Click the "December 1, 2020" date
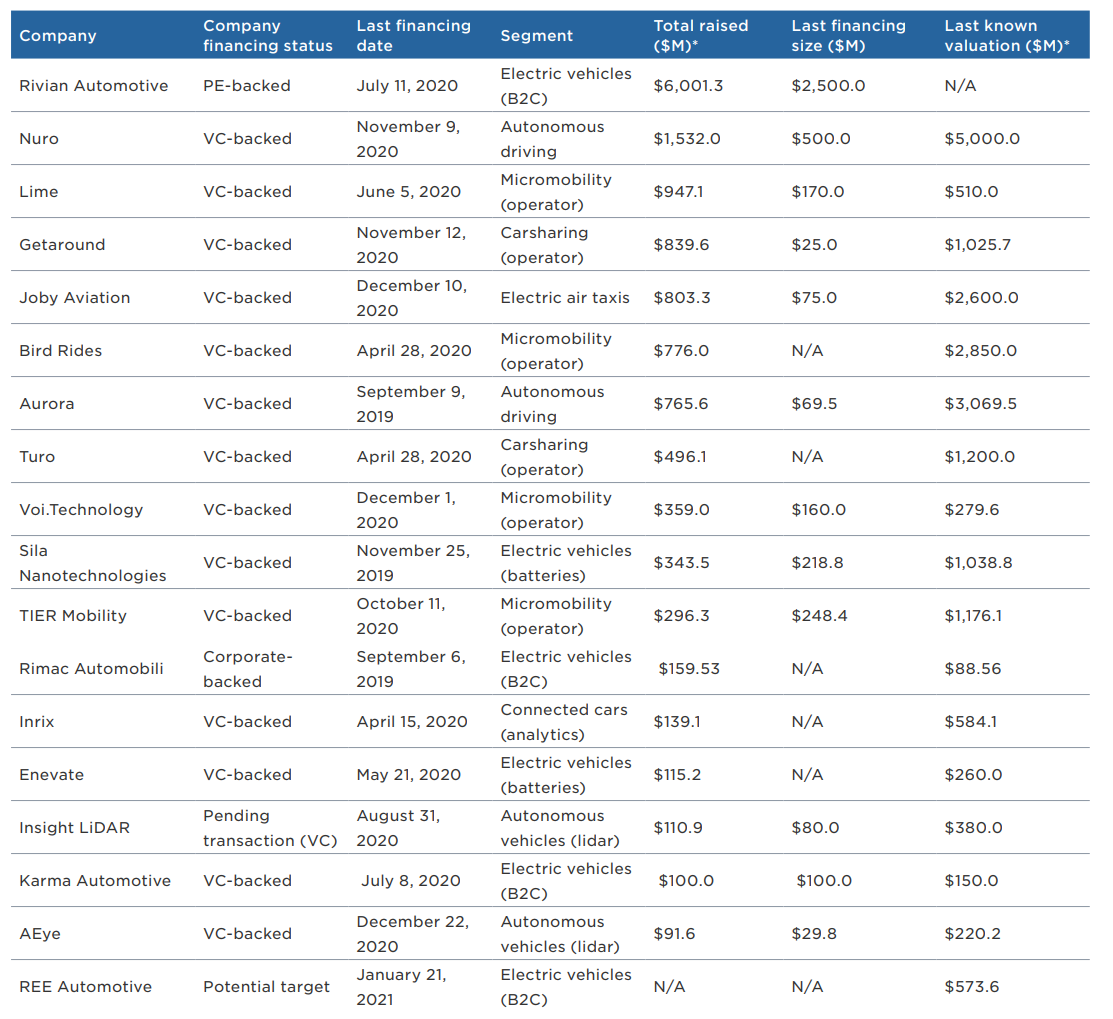This screenshot has width=1113, height=1019. [406, 510]
